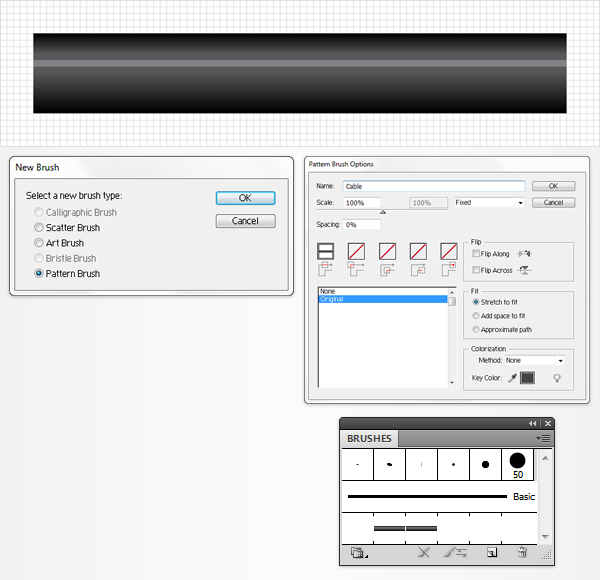
Task: Enable Flip Along checkbox
Action: pyautogui.click(x=476, y=253)
